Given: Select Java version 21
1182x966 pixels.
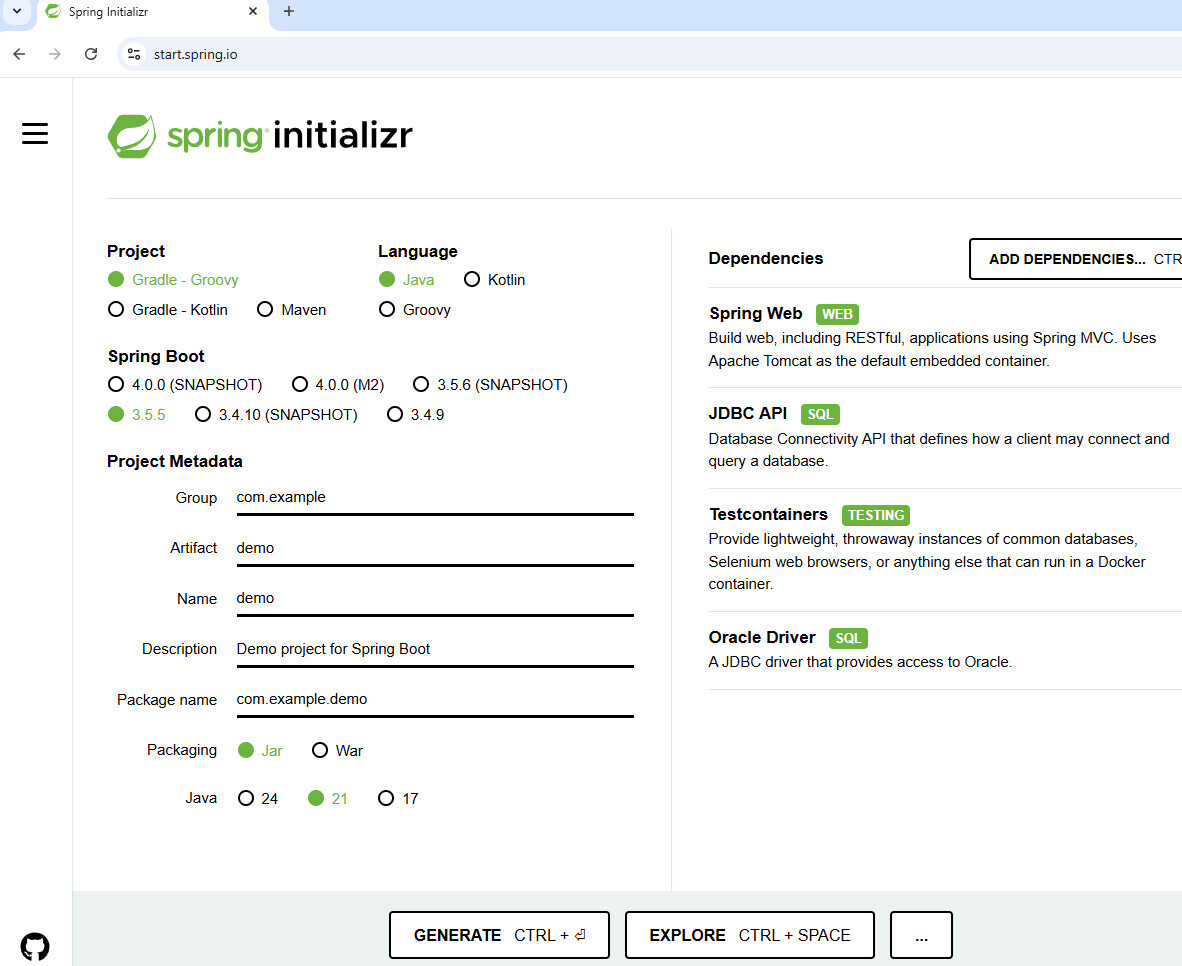Looking at the screenshot, I should coord(328,799).
